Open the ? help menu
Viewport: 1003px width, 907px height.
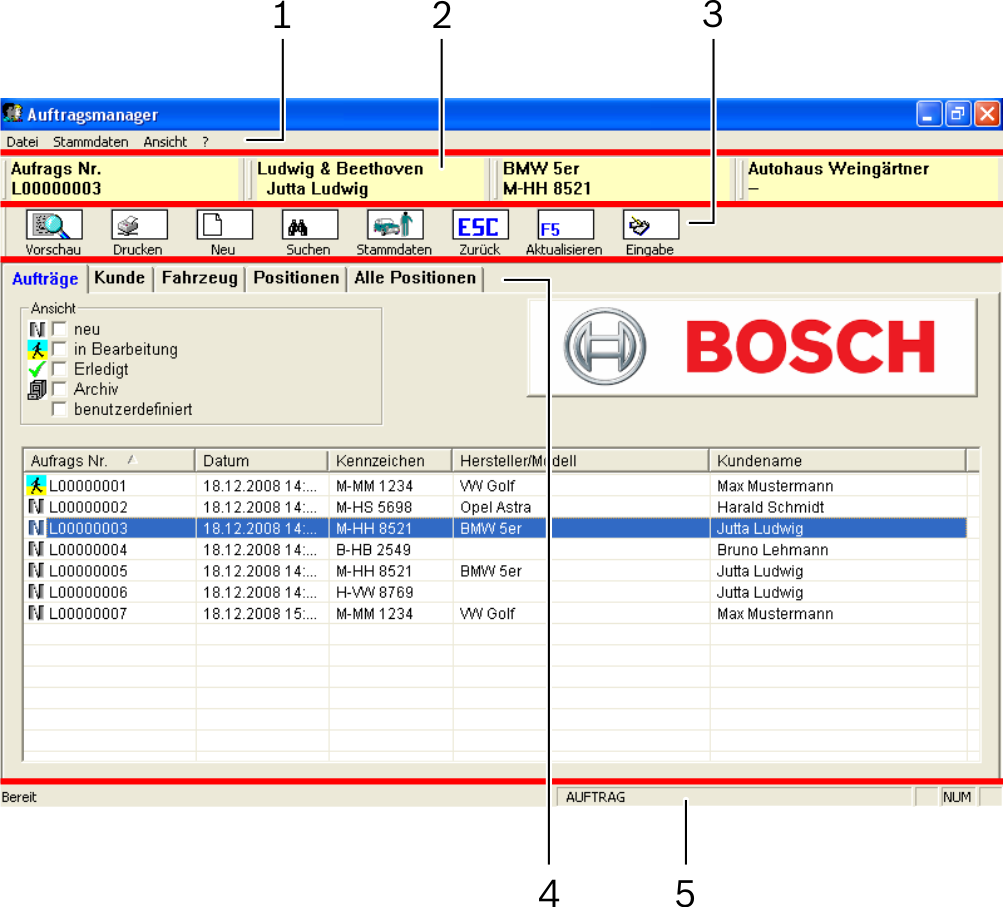[205, 142]
